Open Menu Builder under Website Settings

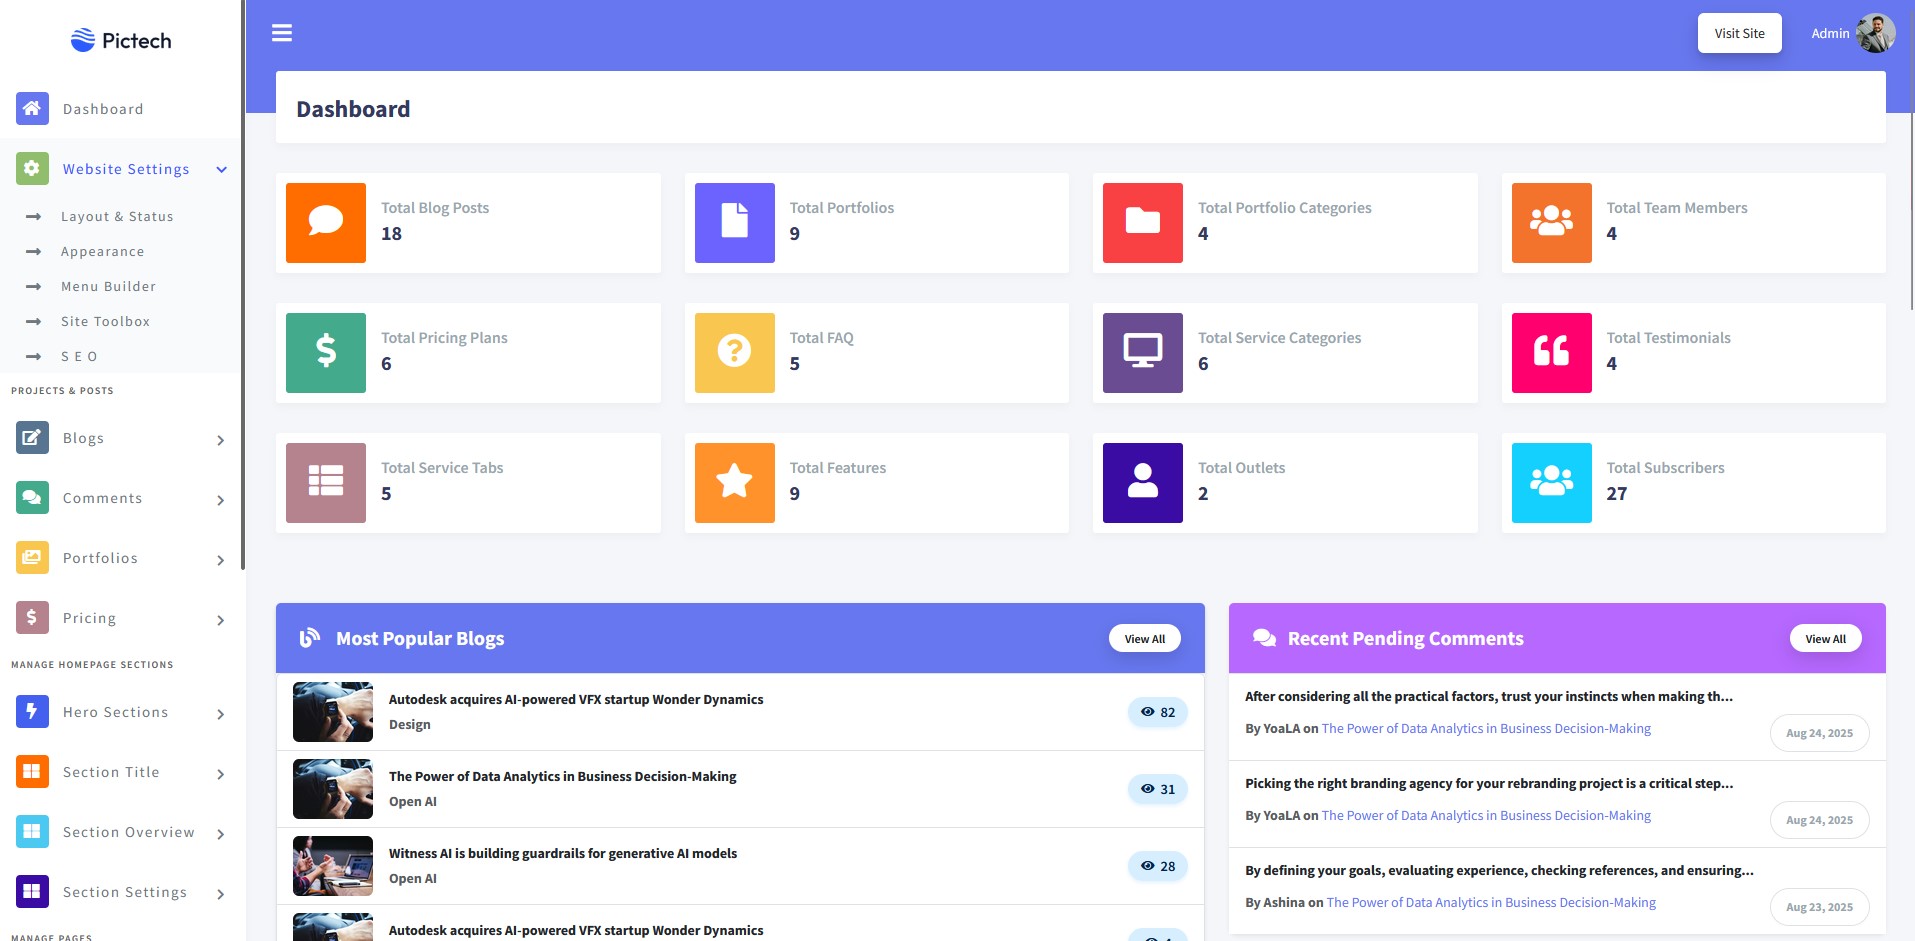coord(108,287)
